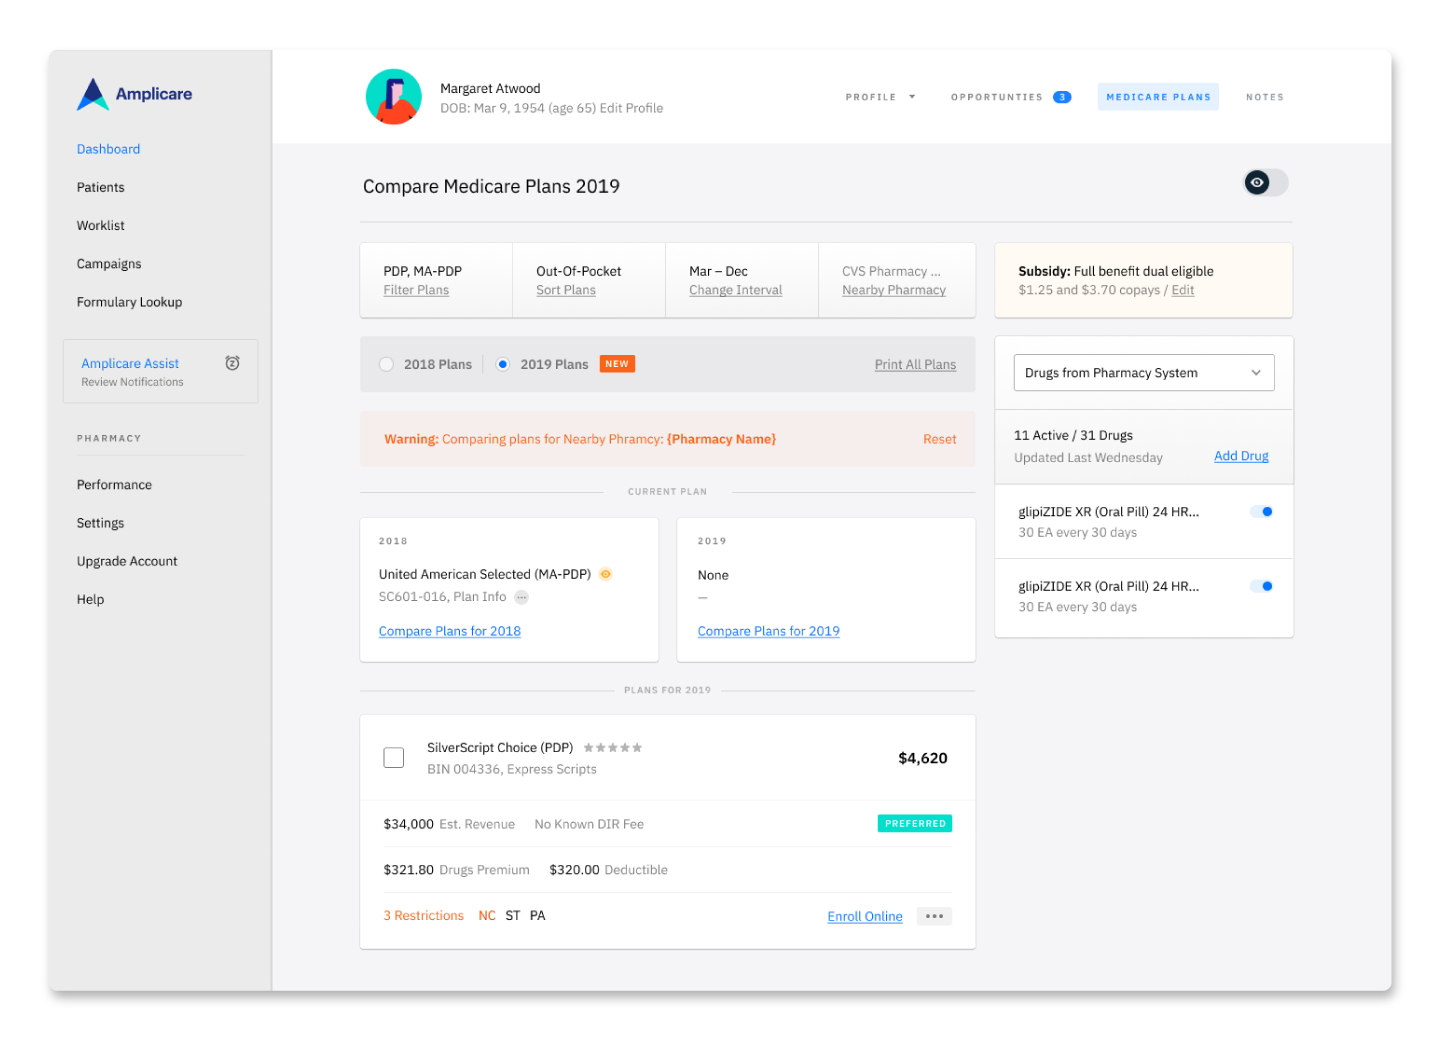Click the Add Drug link
The width and height of the screenshot is (1440, 1048).
pos(1241,456)
